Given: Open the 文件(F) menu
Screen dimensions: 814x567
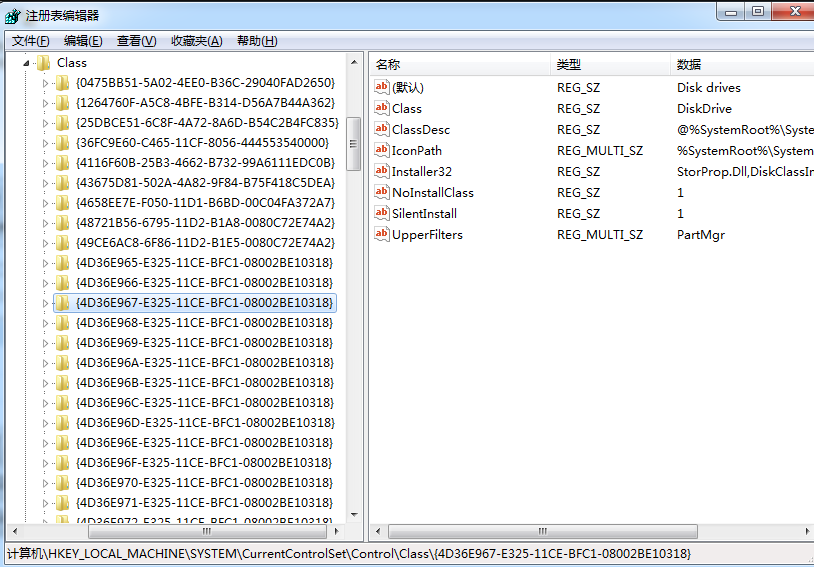Looking at the screenshot, I should coord(30,41).
